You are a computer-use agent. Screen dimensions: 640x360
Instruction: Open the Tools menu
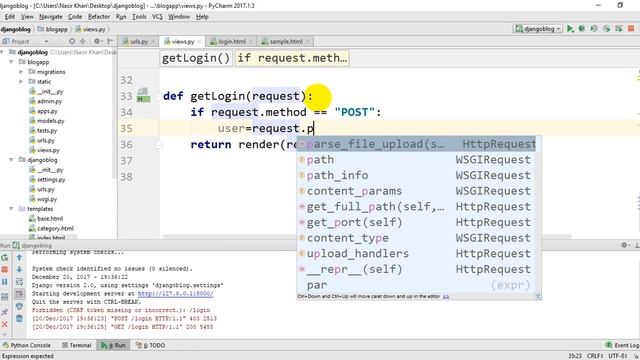139,17
